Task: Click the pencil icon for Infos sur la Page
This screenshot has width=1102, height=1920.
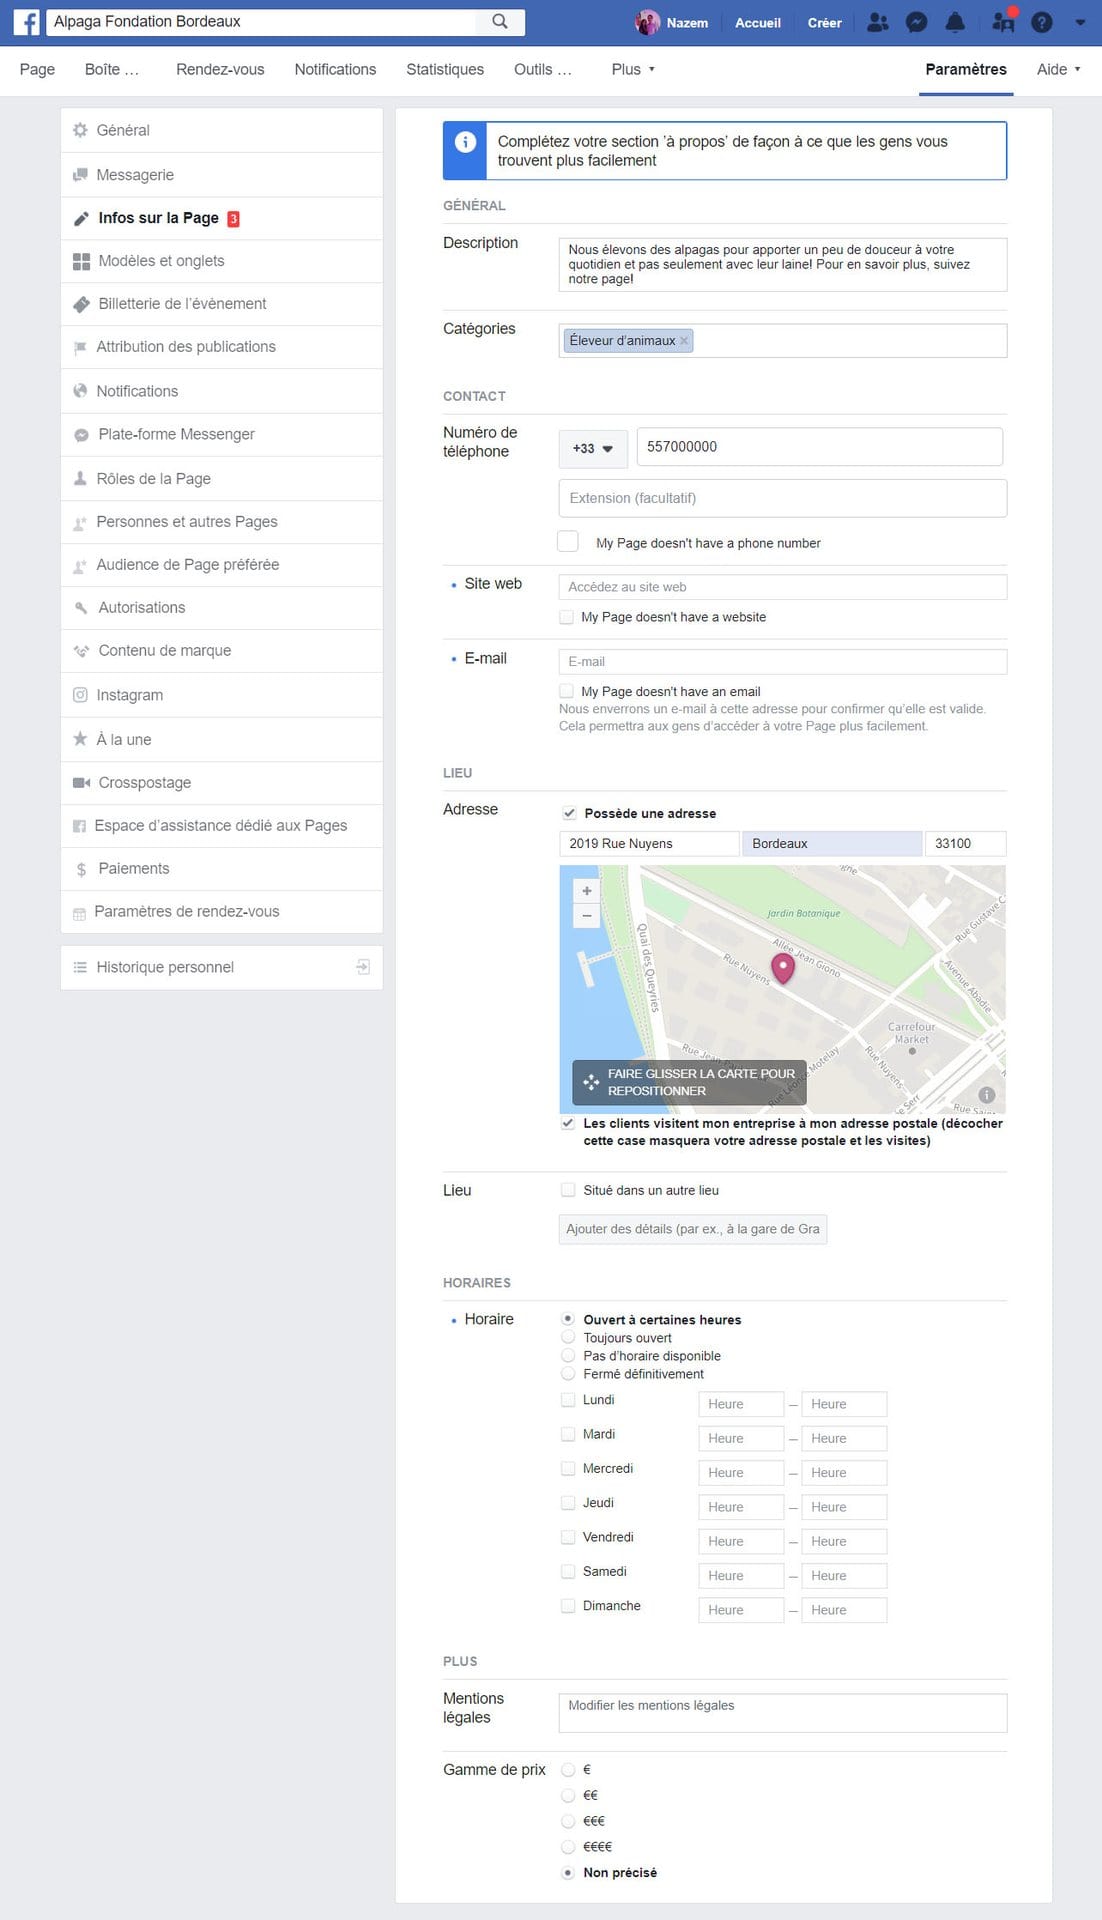Action: (81, 218)
